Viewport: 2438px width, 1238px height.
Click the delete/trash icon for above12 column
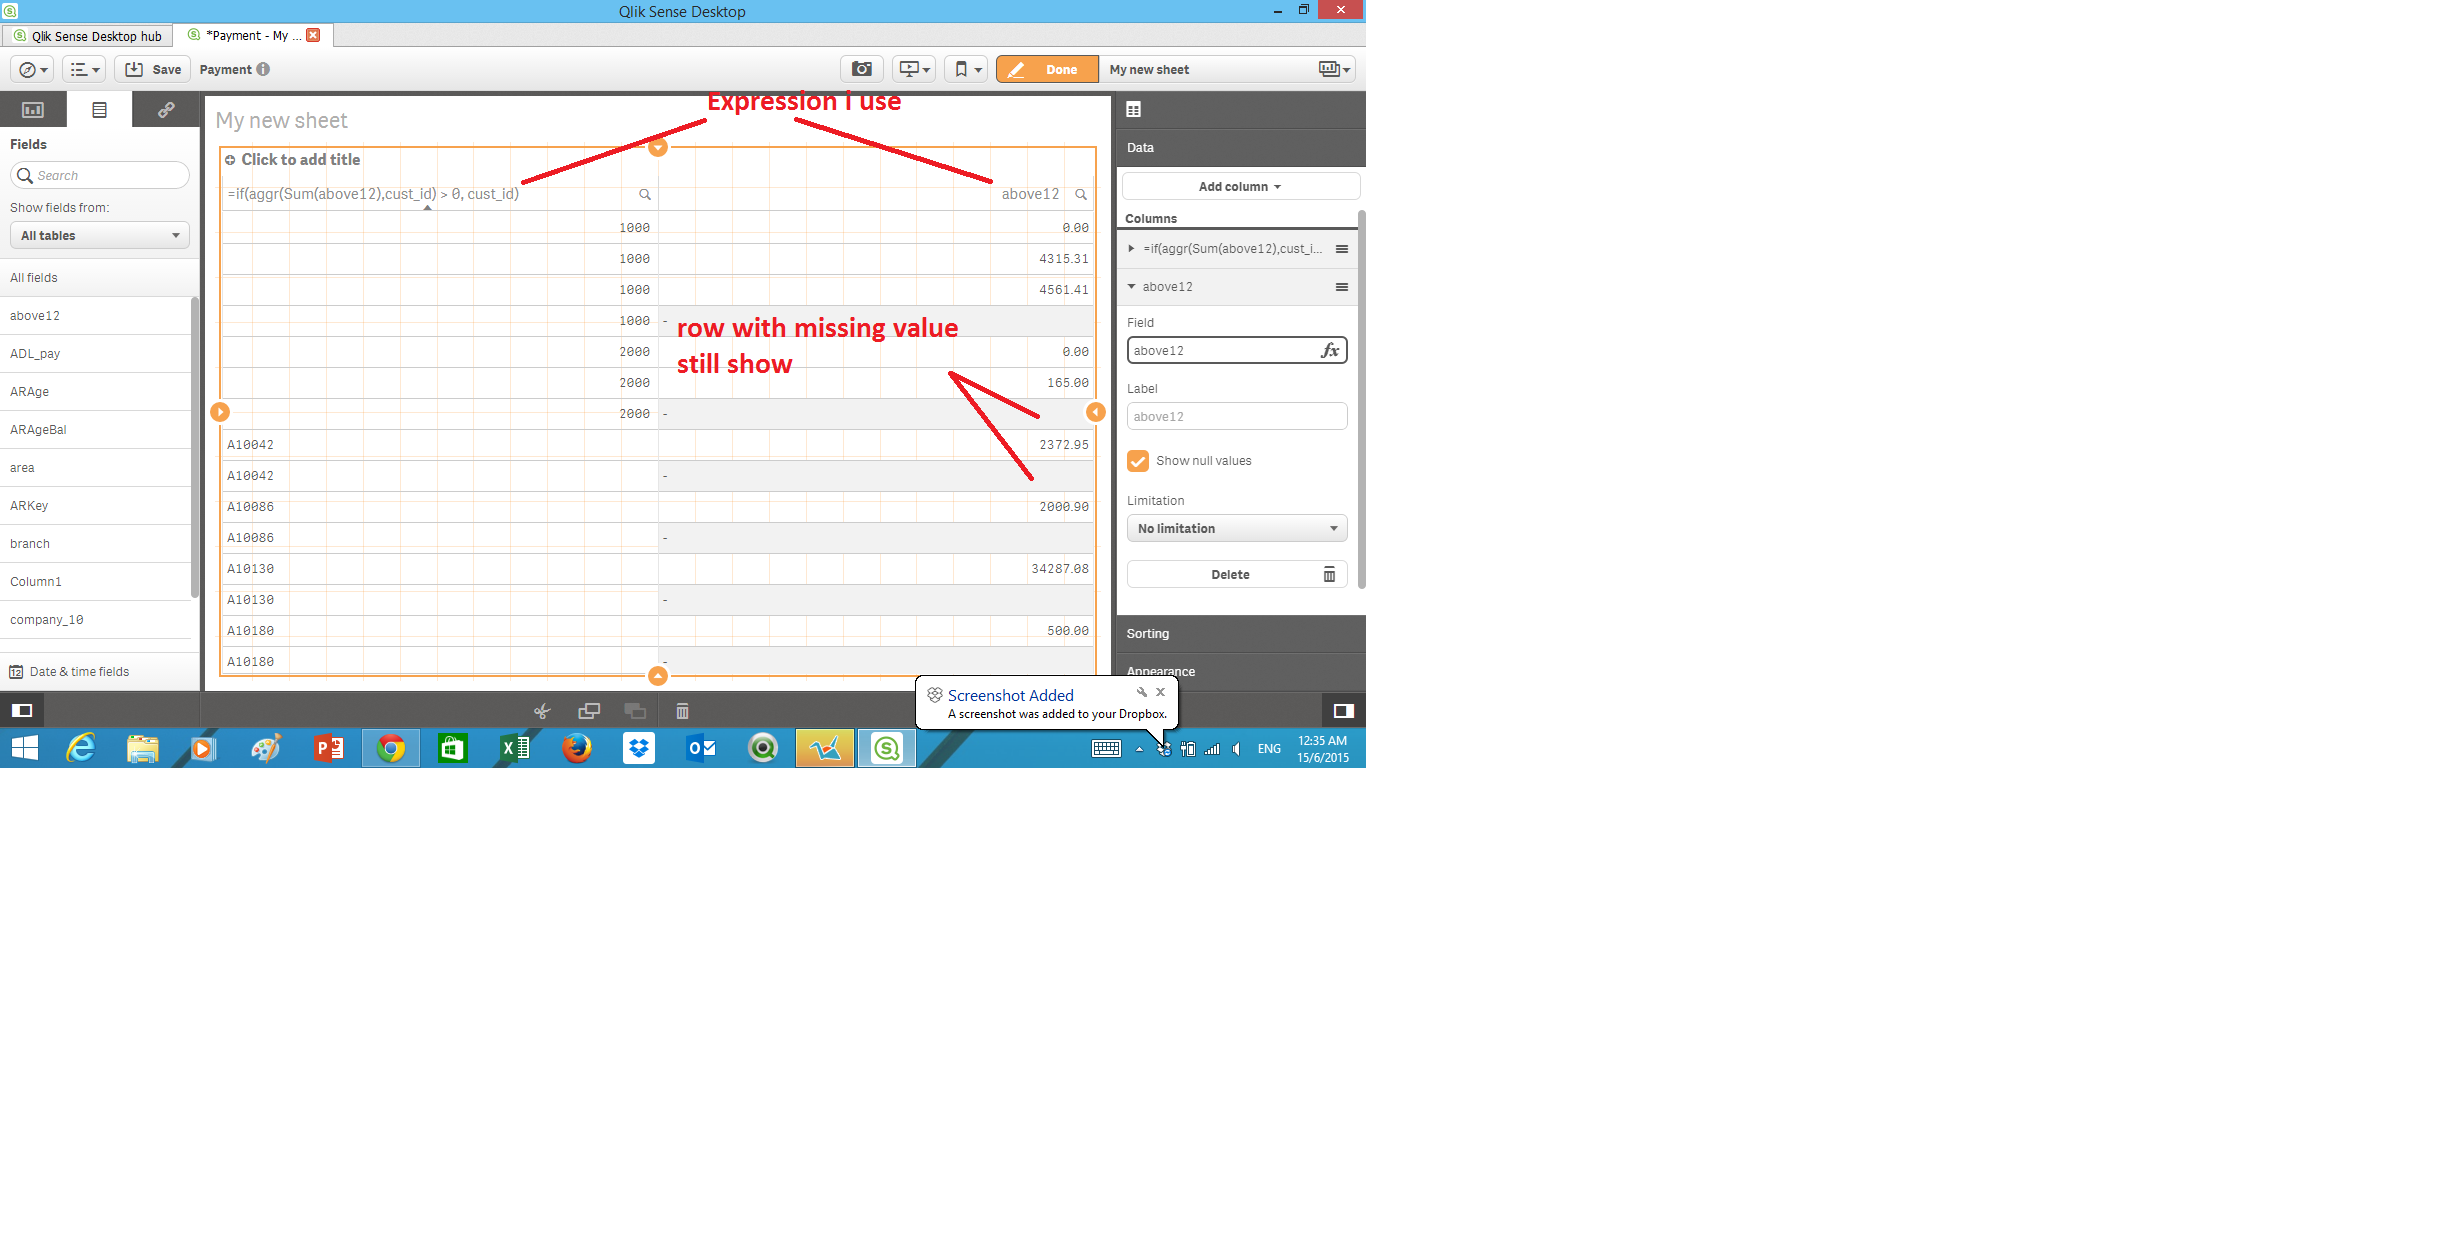(x=1330, y=573)
